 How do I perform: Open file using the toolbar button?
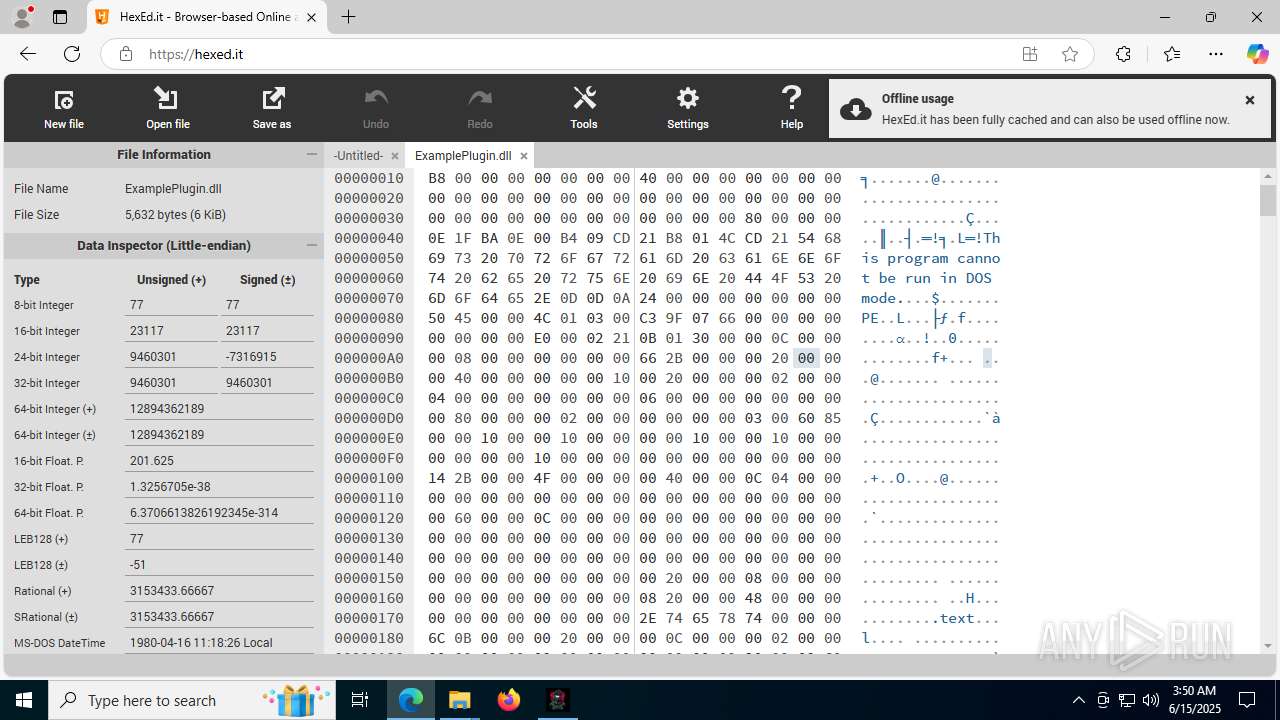point(168,108)
